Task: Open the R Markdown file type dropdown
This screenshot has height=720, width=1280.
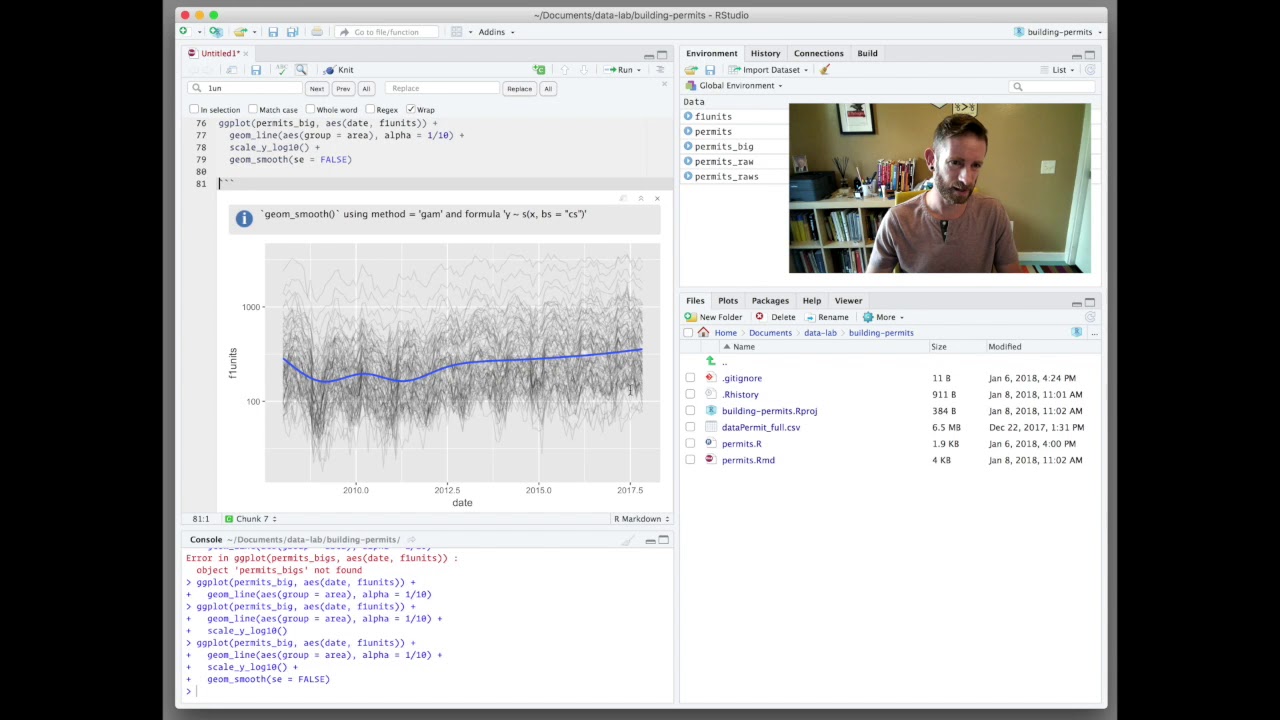Action: coord(641,519)
